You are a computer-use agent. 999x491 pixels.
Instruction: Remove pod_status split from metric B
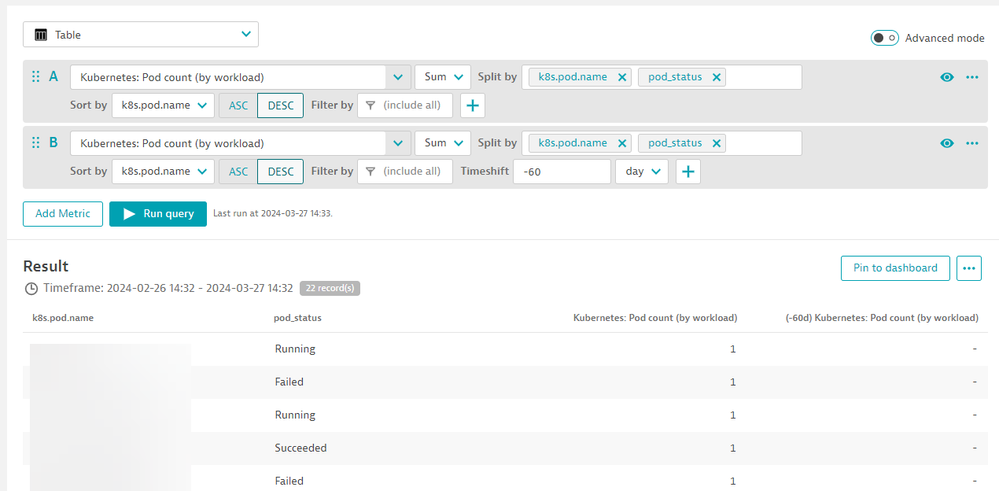pyautogui.click(x=717, y=143)
